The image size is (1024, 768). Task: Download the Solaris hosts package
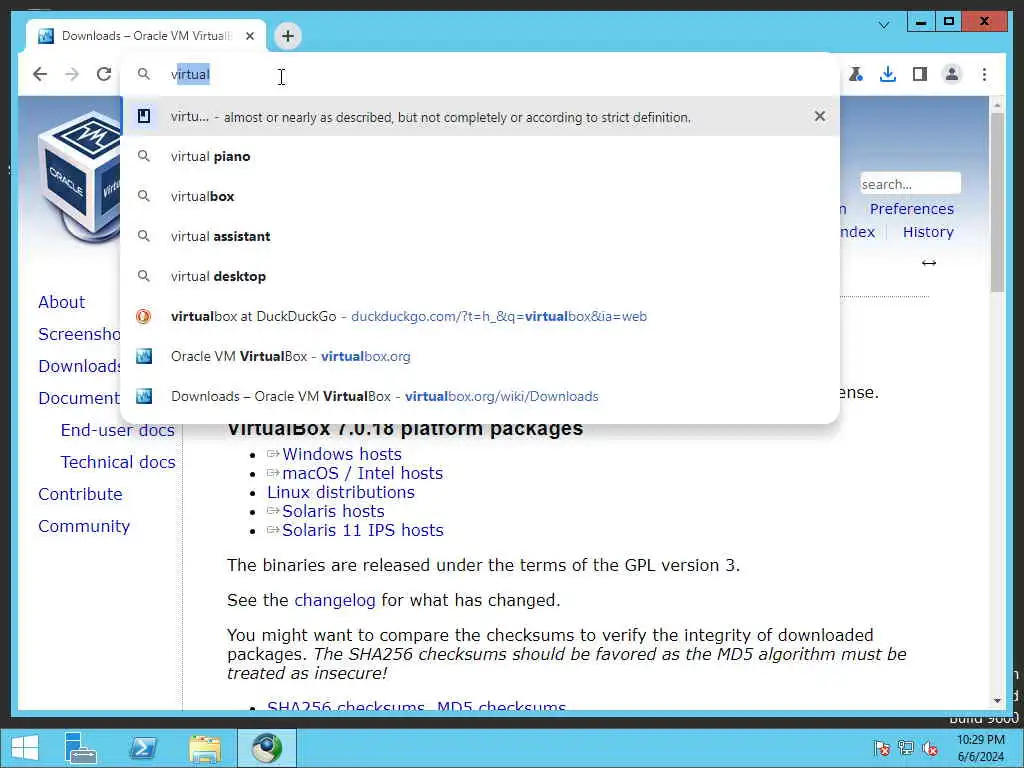(333, 511)
